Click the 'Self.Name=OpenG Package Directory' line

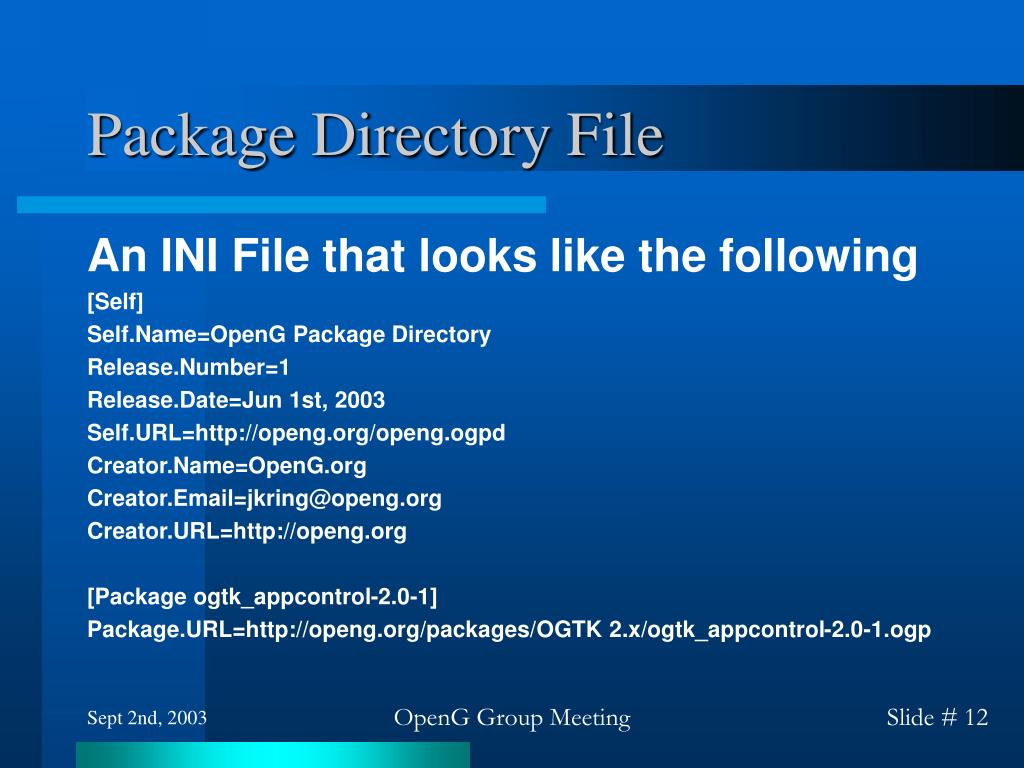point(289,335)
